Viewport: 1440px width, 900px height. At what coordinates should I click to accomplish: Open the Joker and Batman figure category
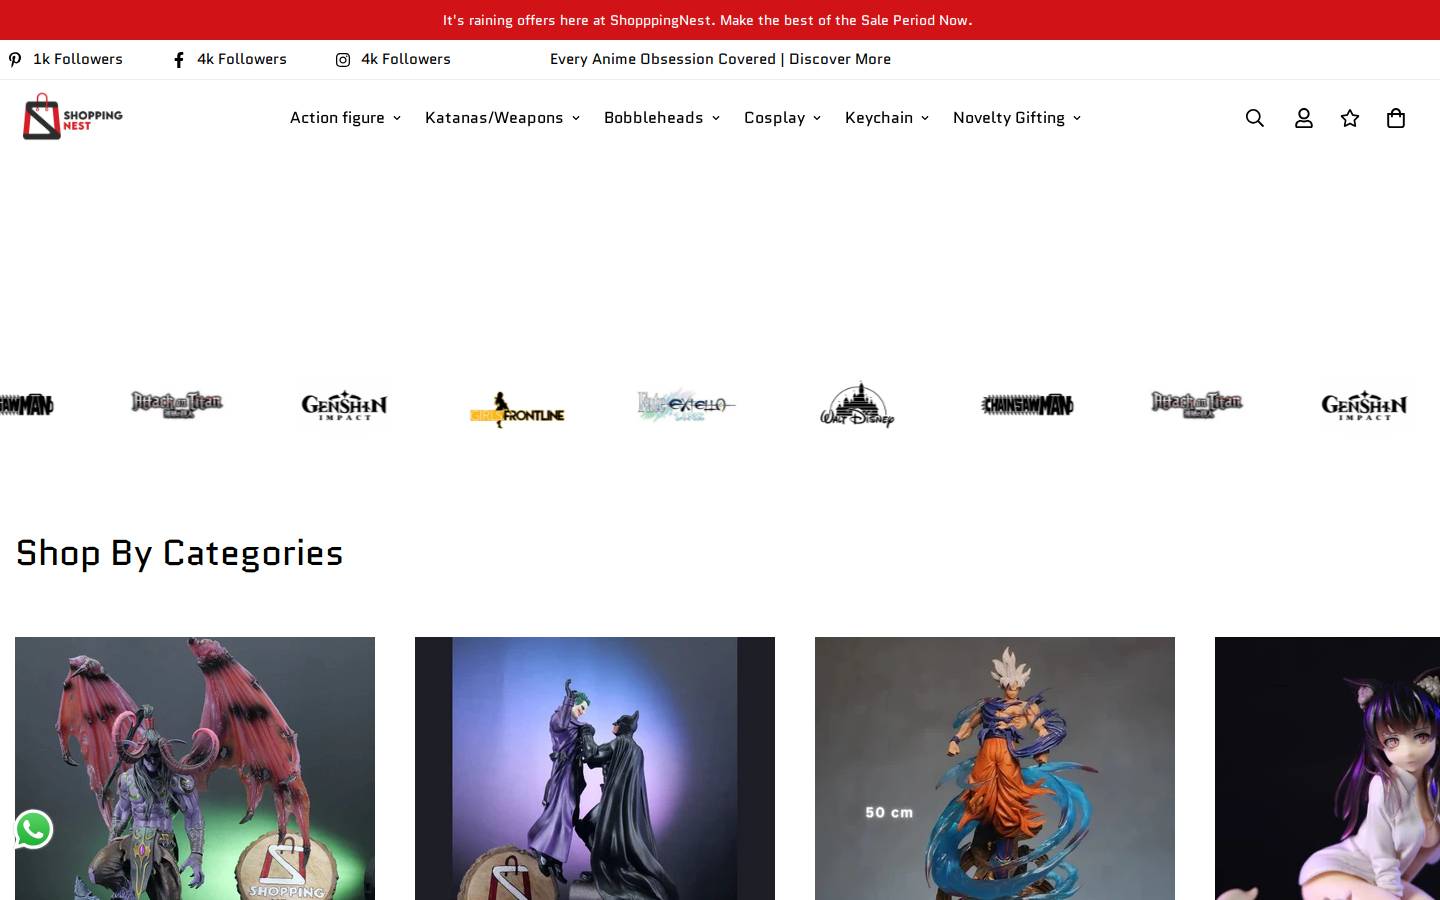pyautogui.click(x=595, y=768)
